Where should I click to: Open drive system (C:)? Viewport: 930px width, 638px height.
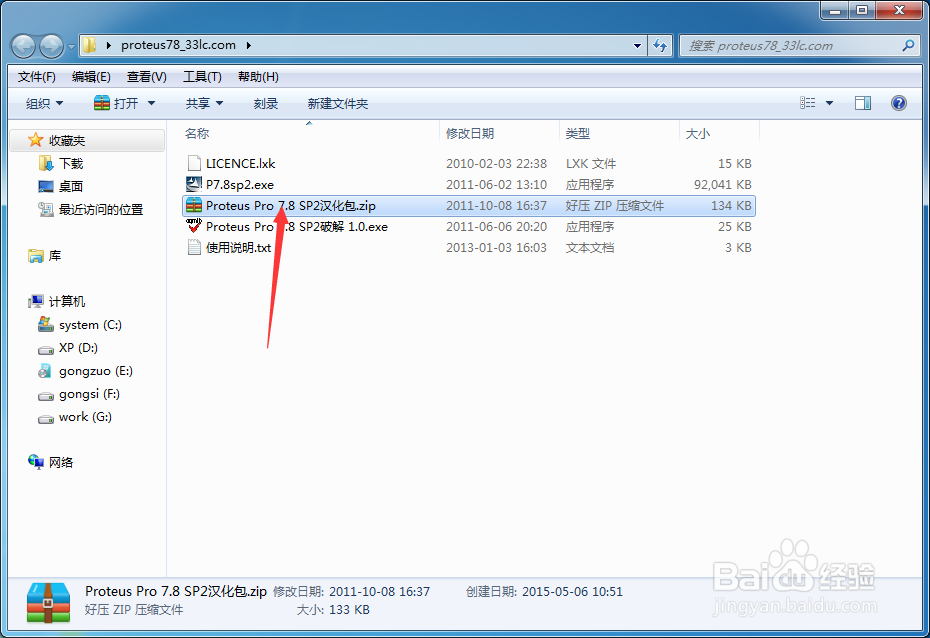[x=90, y=324]
